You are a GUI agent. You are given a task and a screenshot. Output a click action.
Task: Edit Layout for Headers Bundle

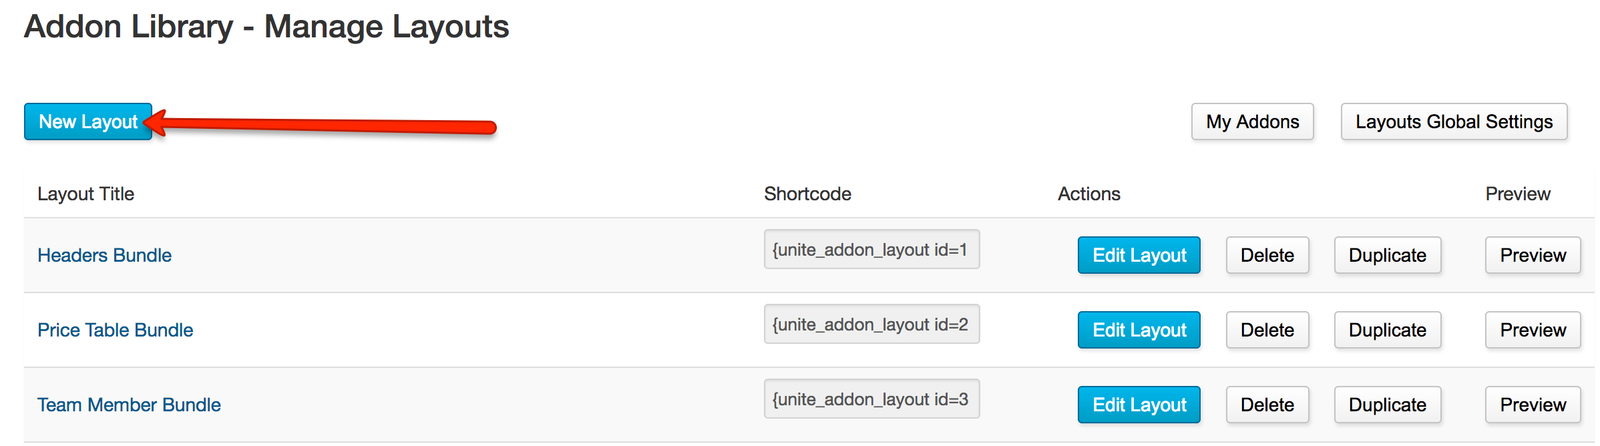(1139, 255)
